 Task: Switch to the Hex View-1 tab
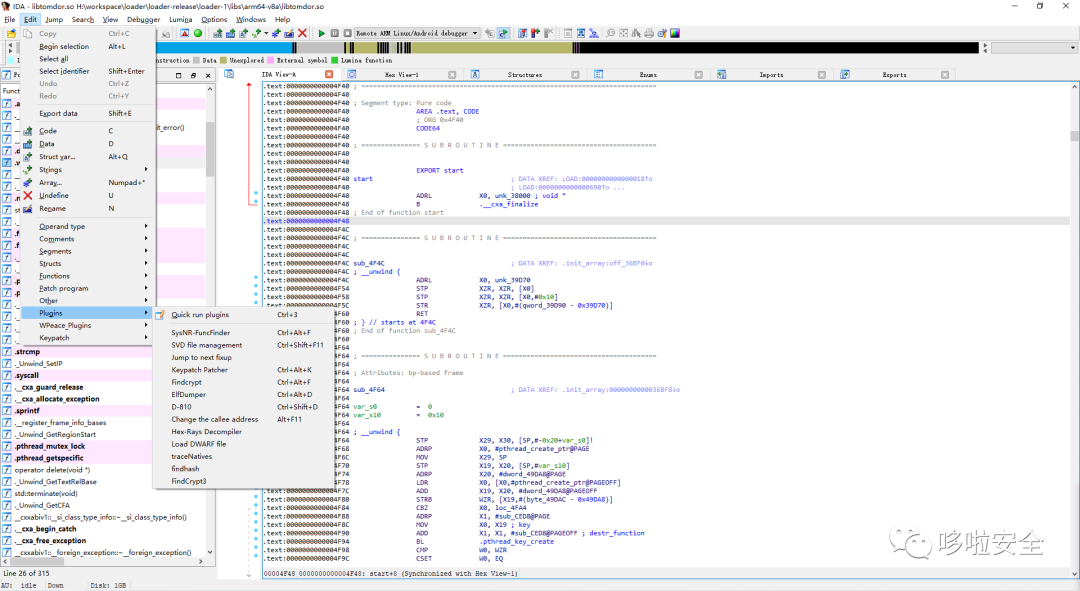click(401, 75)
